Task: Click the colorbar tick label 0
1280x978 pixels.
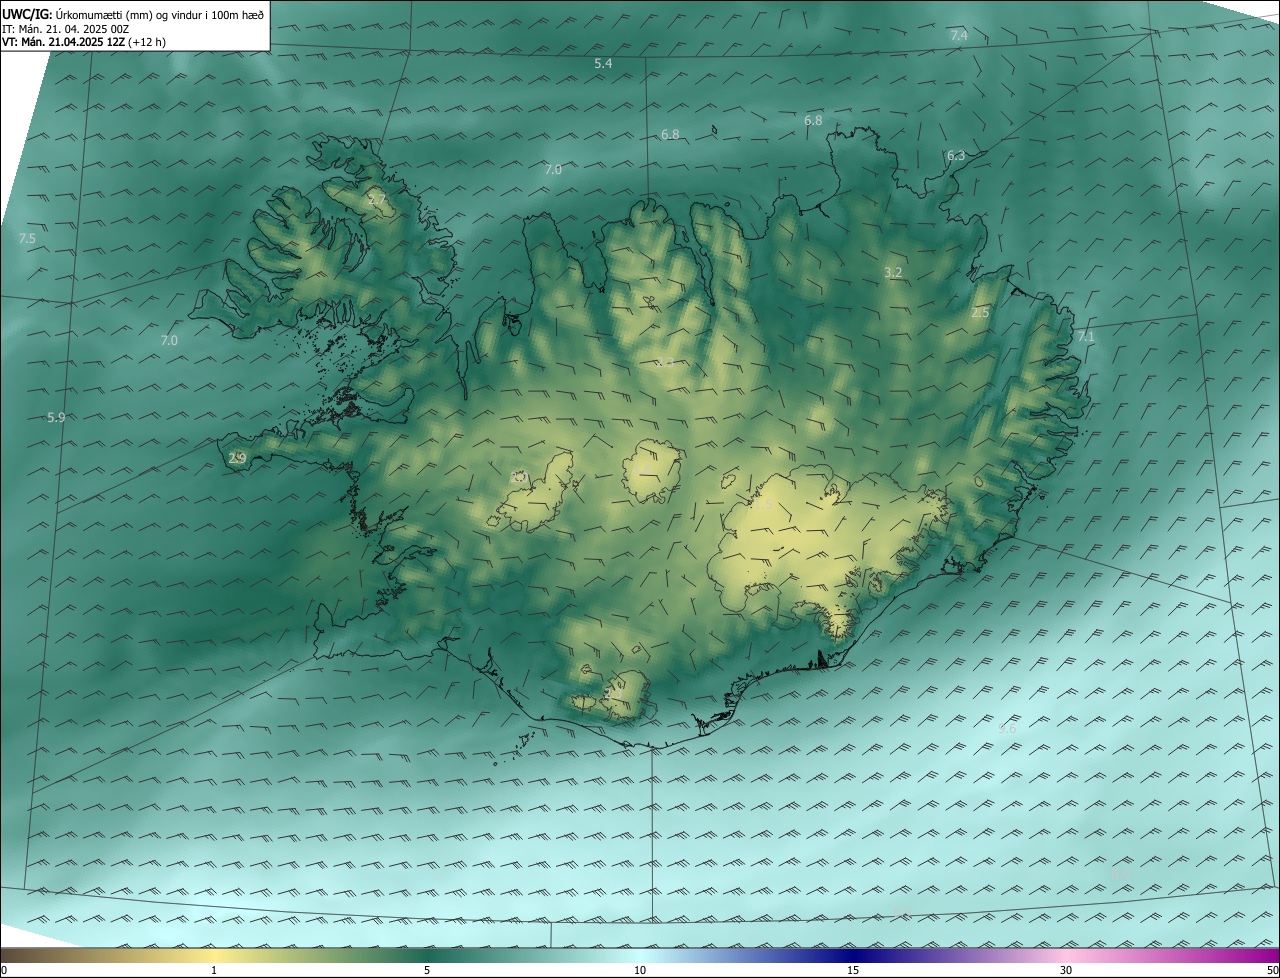Action: [4, 970]
